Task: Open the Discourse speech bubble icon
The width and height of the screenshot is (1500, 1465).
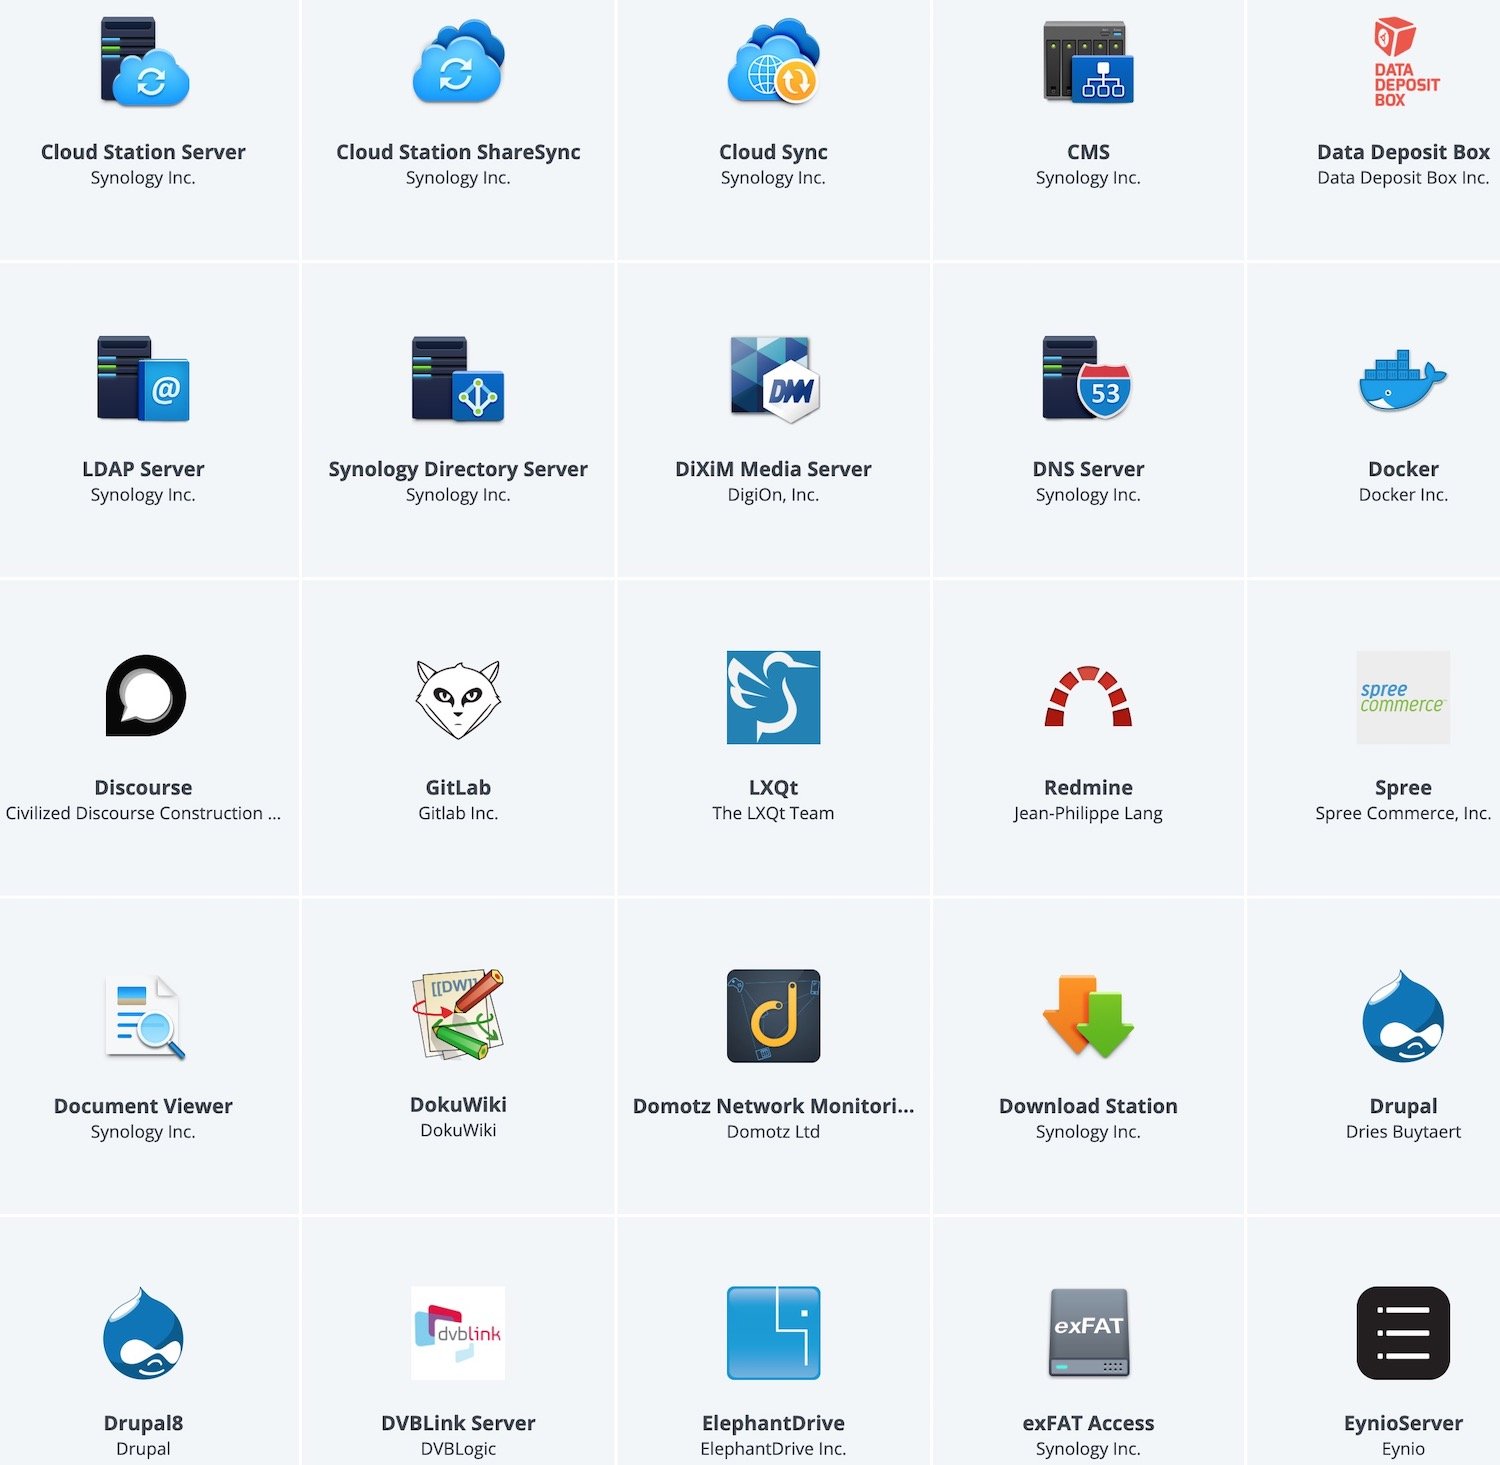Action: [x=145, y=696]
